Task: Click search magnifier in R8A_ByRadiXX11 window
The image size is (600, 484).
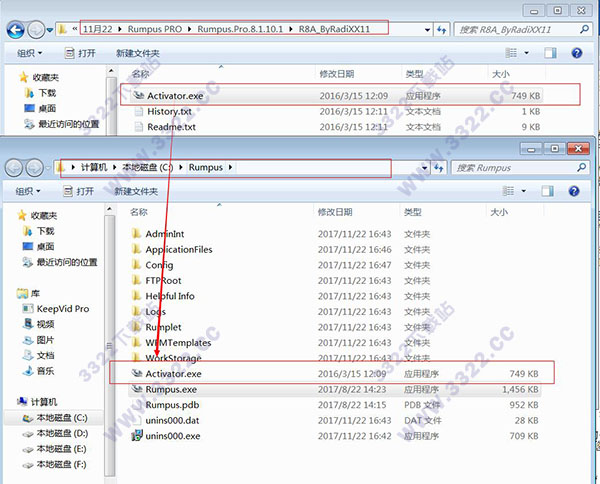Action: point(584,29)
